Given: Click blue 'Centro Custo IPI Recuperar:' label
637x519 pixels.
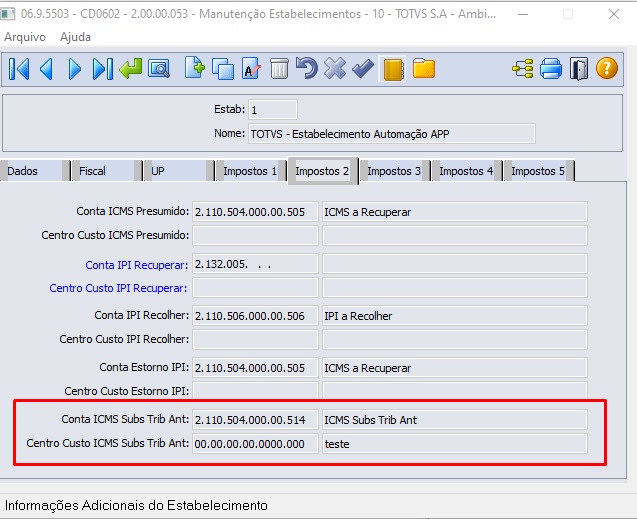Looking at the screenshot, I should (118, 288).
